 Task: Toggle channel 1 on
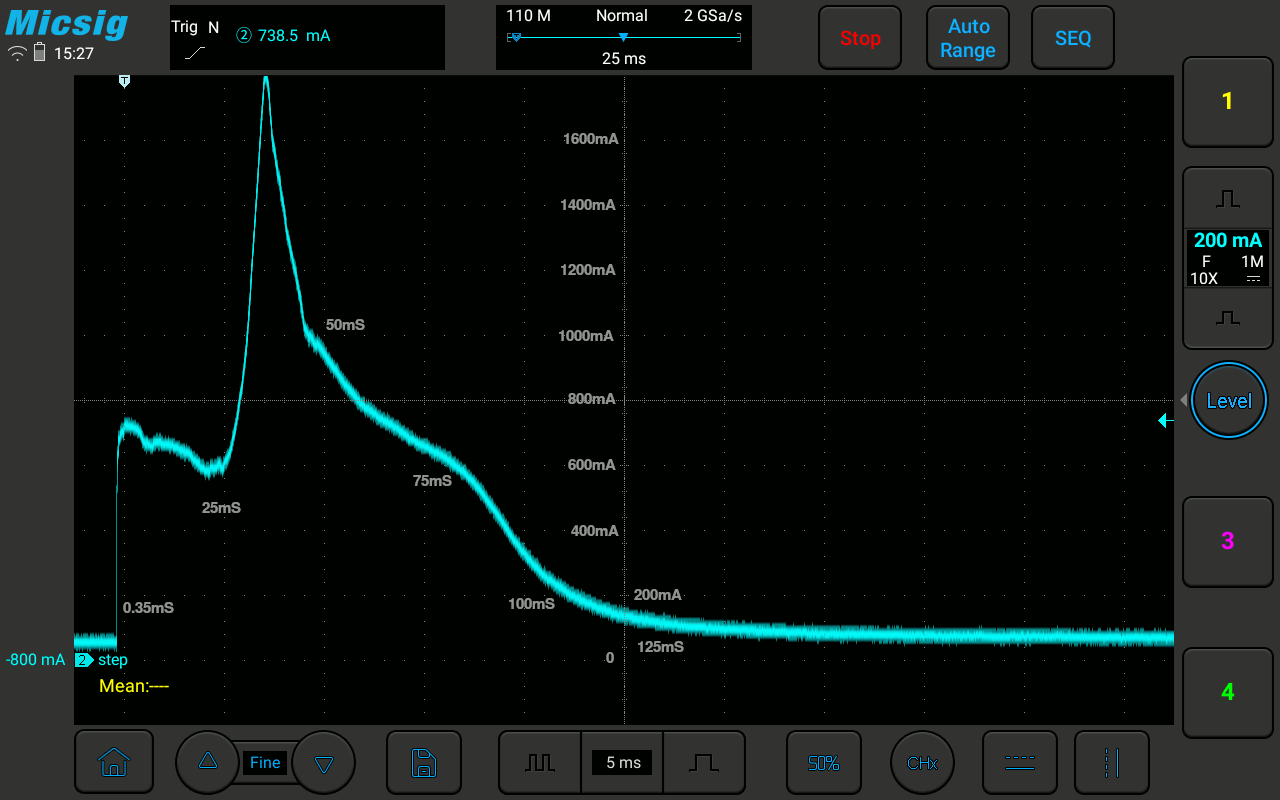(1228, 101)
